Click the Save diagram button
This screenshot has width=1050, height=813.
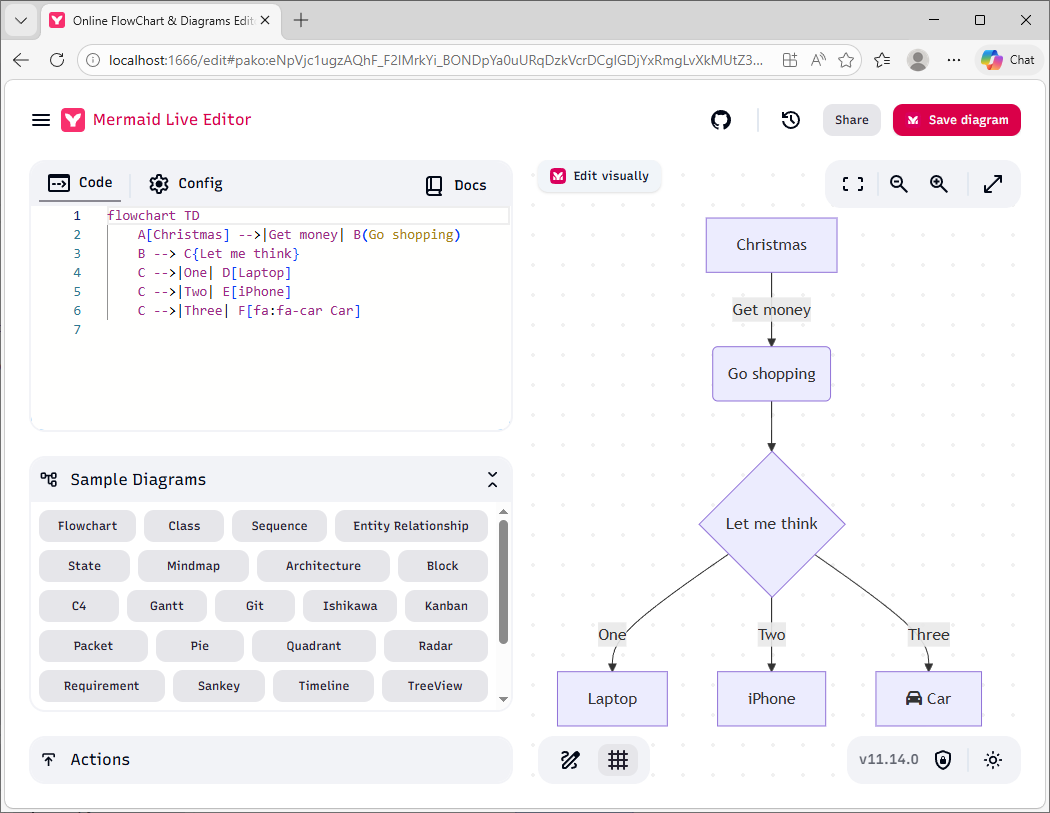[956, 120]
